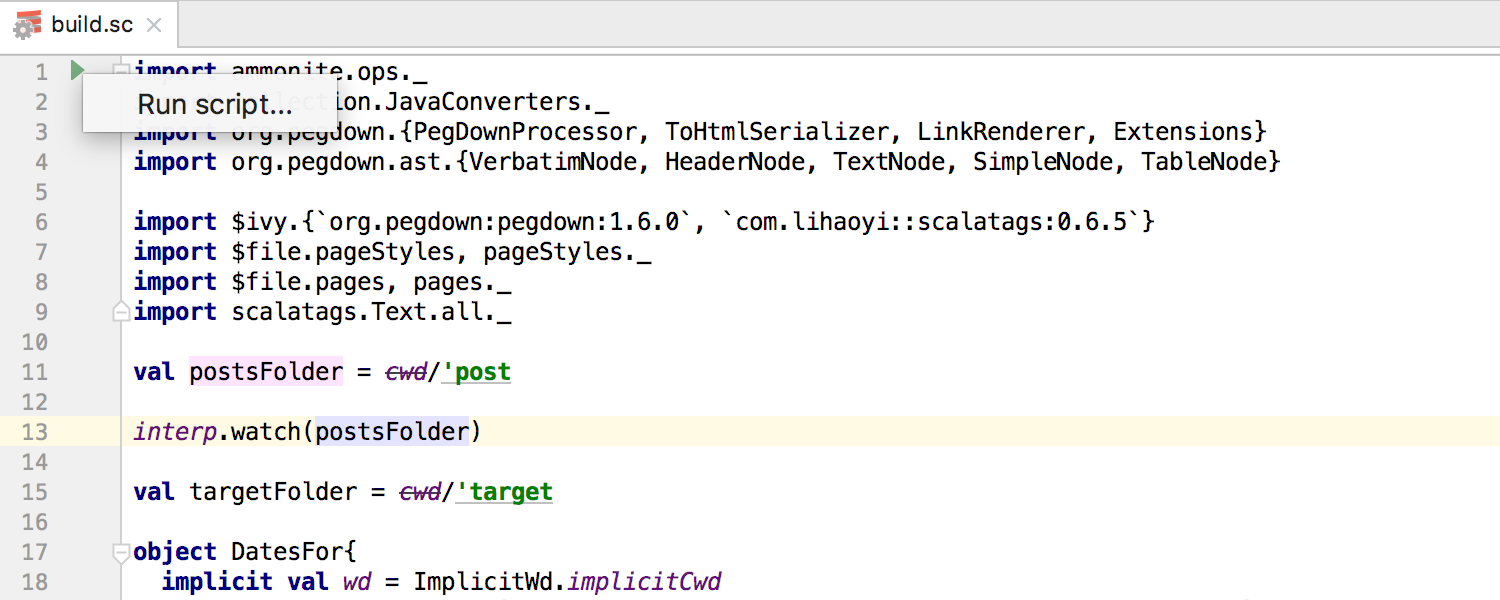
Task: Collapse the DatesFor object fold marker
Action: coord(122,552)
